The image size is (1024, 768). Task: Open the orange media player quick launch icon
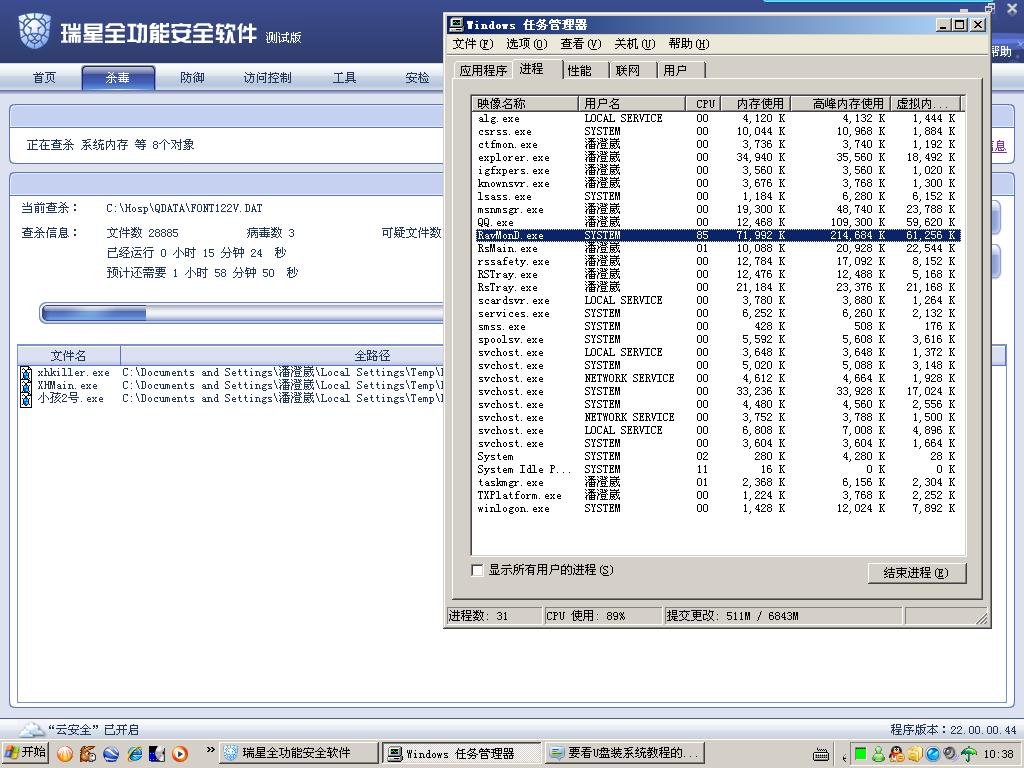pos(180,754)
